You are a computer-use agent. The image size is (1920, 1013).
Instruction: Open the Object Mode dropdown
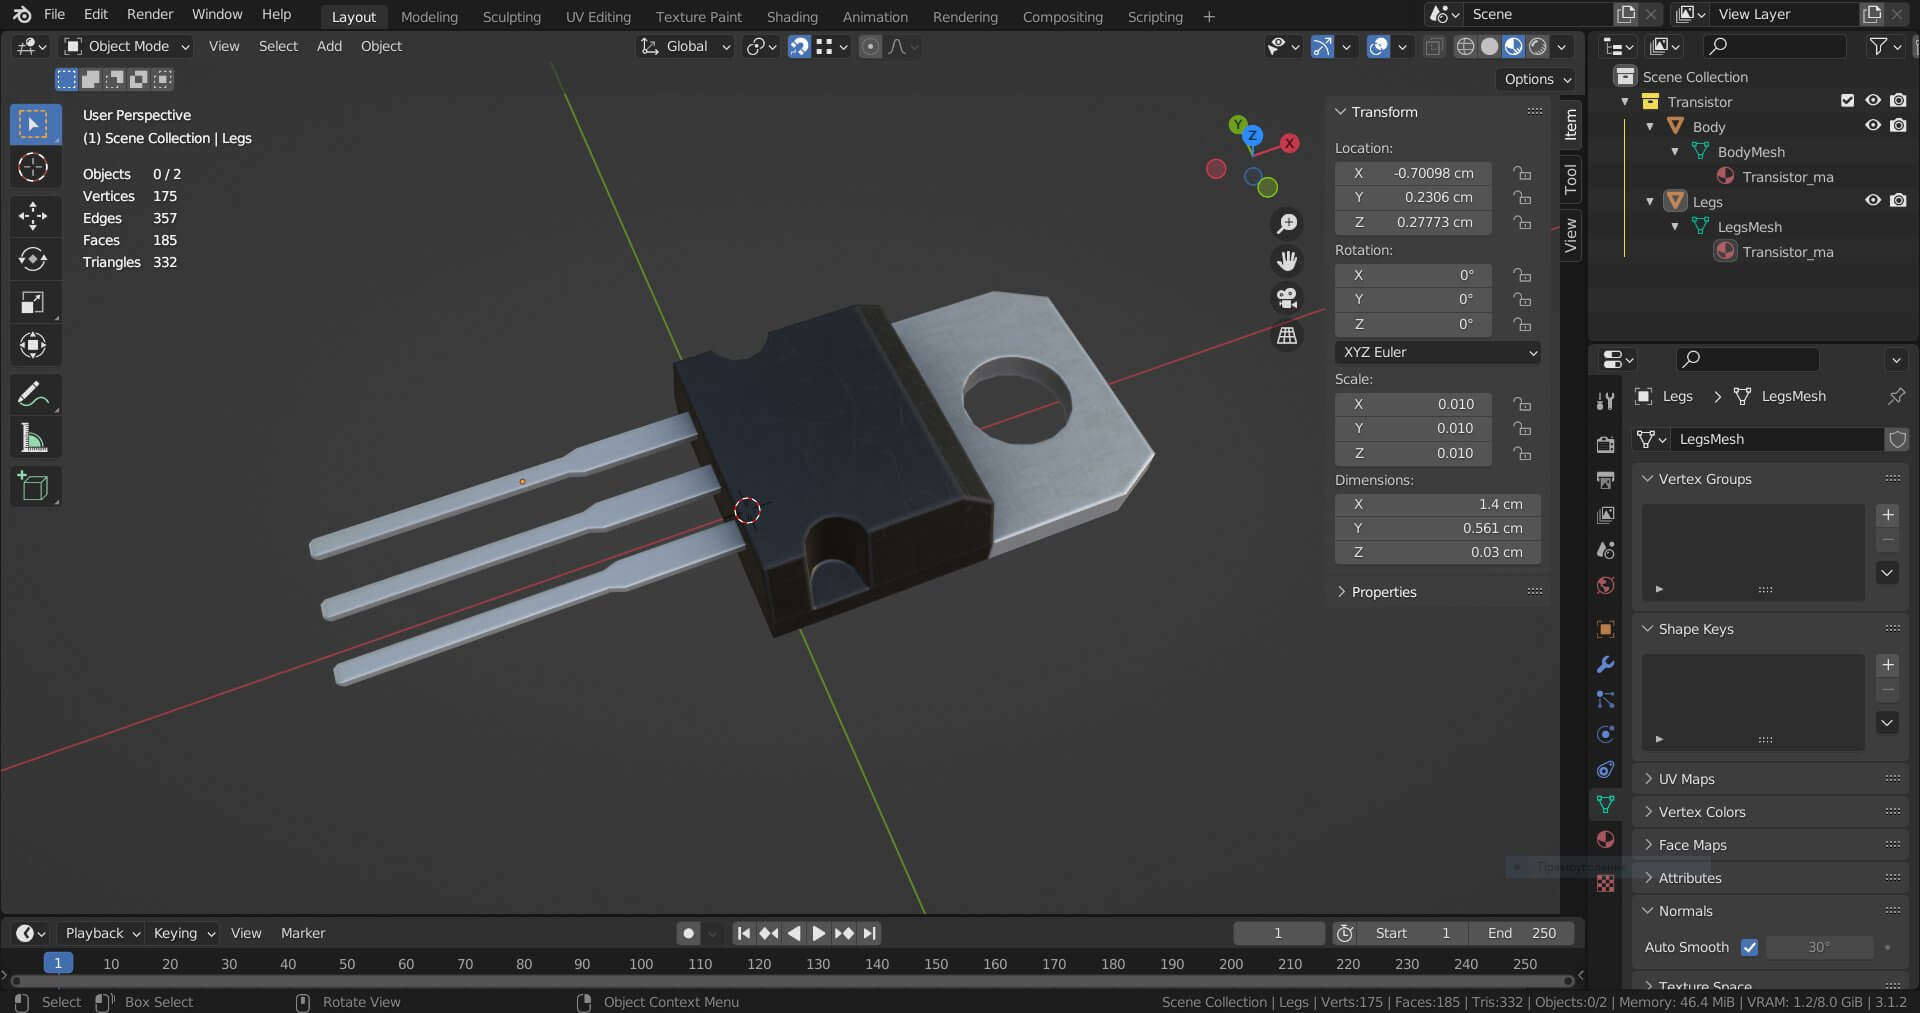(127, 46)
